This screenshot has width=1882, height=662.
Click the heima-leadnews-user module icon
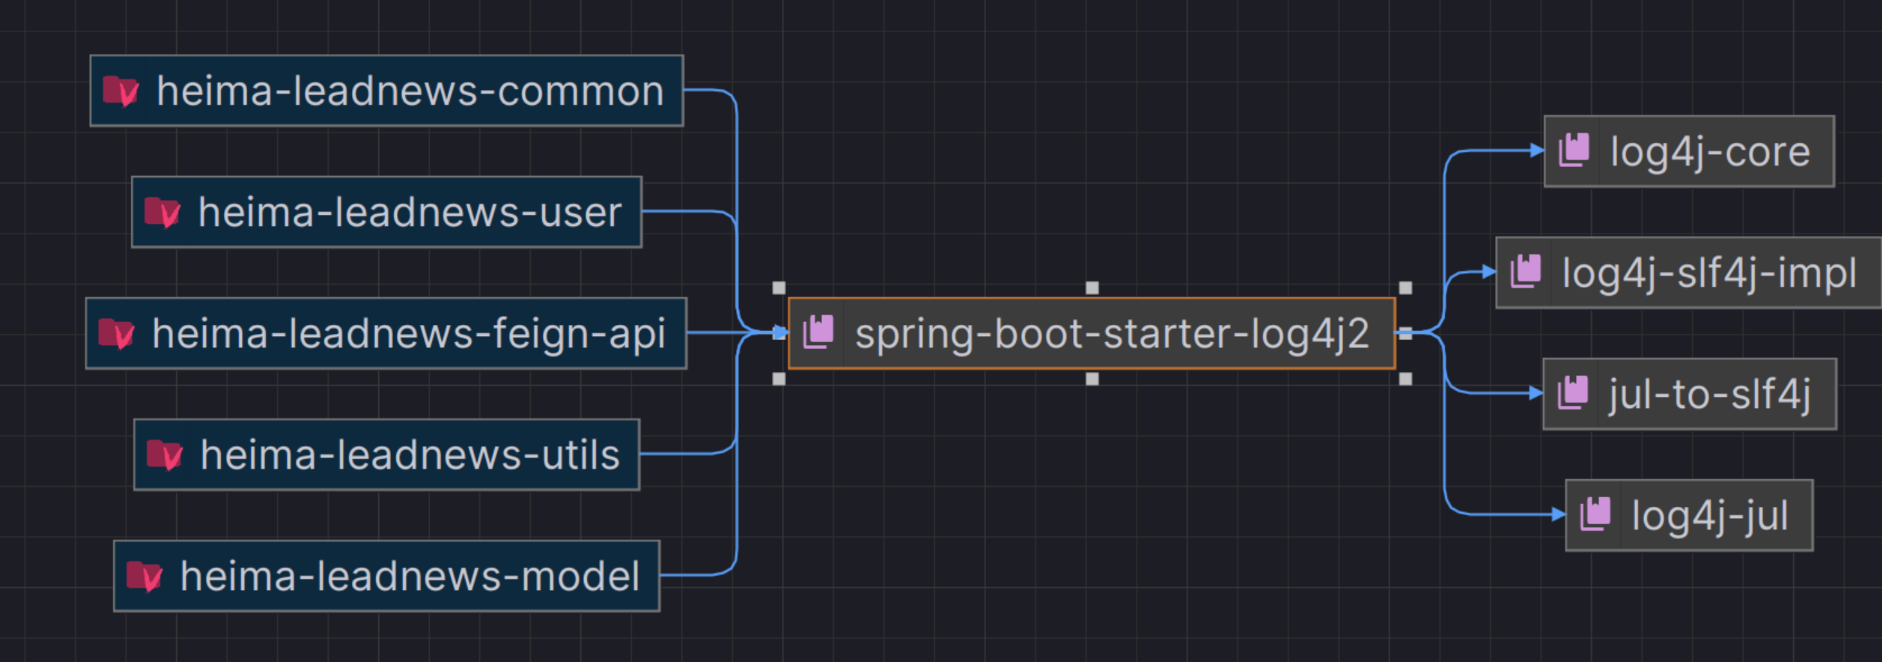162,212
